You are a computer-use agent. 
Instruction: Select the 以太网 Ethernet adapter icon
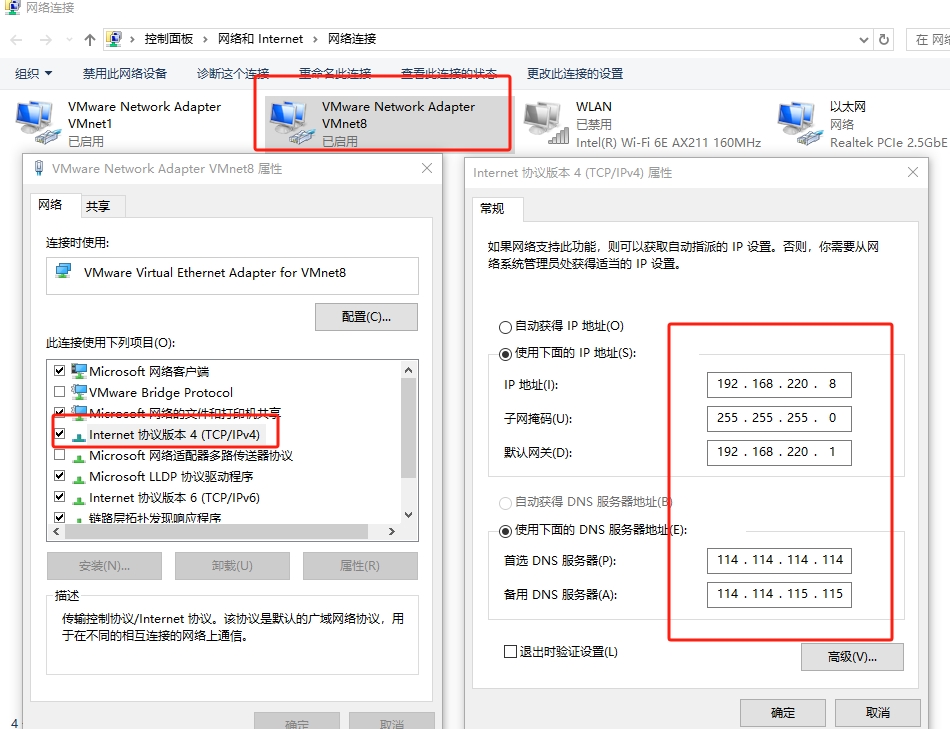[799, 122]
